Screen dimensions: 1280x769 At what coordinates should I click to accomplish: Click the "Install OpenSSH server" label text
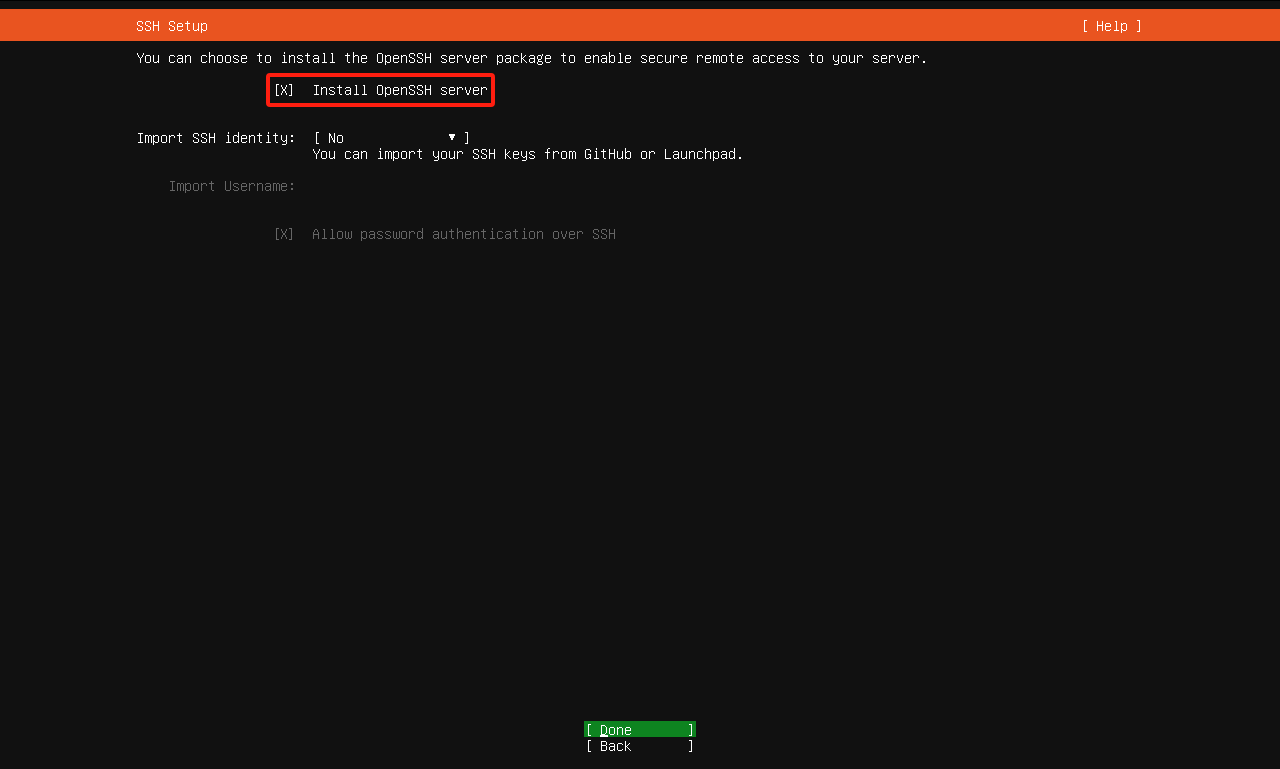pyautogui.click(x=400, y=90)
